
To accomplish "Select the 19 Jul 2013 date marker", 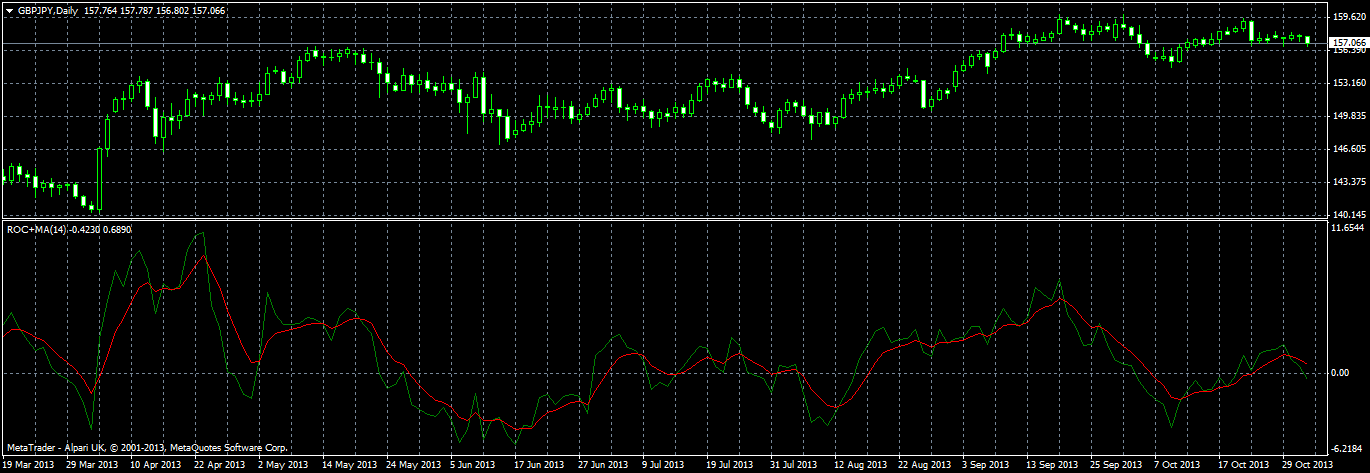I will (729, 465).
